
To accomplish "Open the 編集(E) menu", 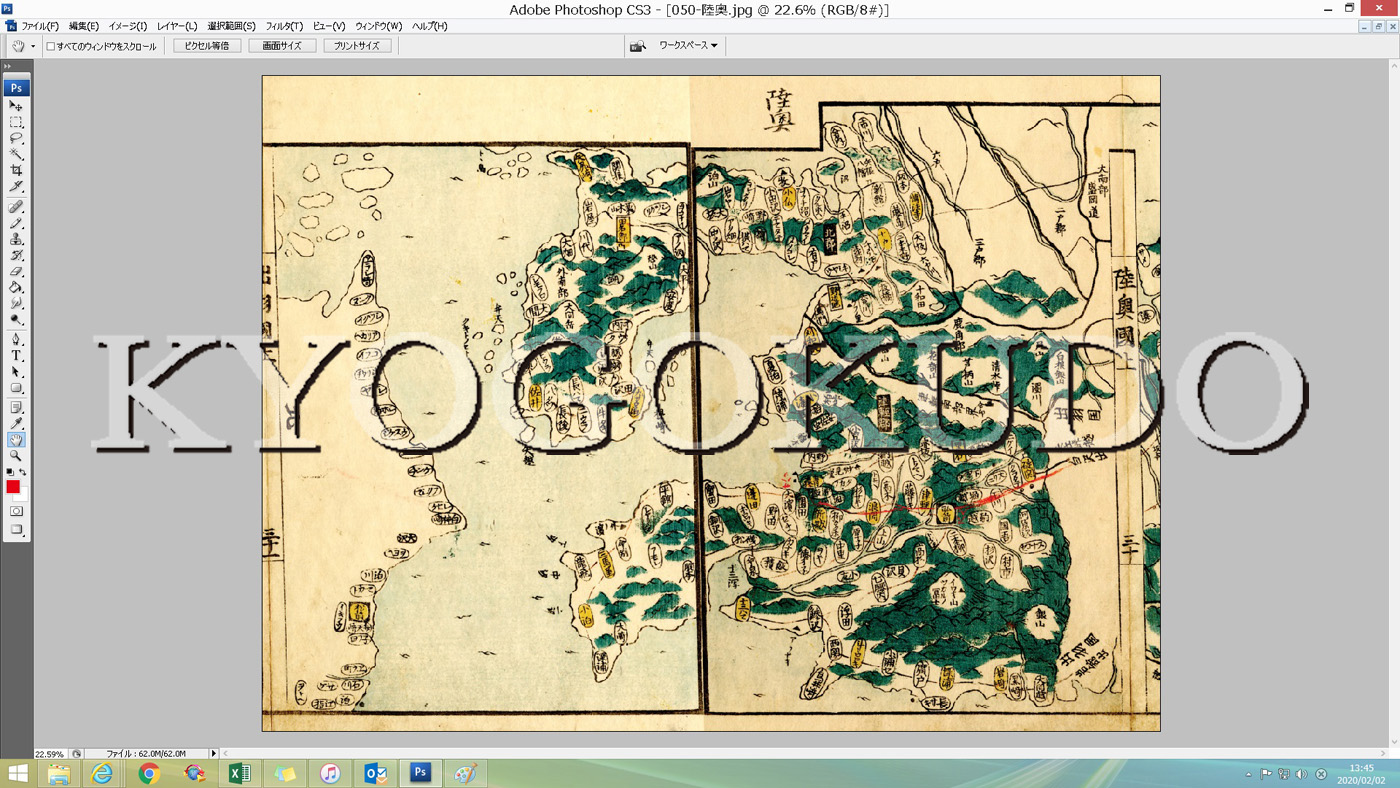I will tap(84, 26).
